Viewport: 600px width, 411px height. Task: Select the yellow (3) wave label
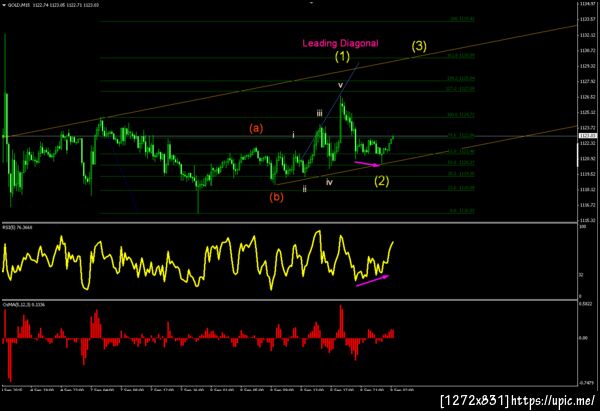[419, 46]
